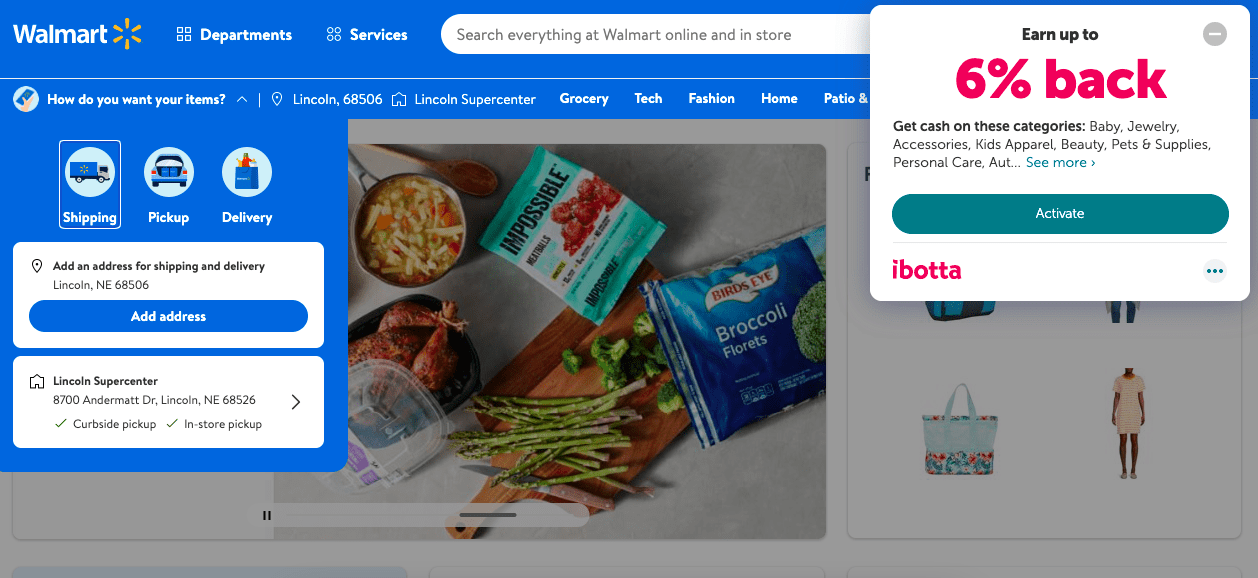Collapse the 'How do you want your items?' chevron
The image size is (1258, 578).
[x=242, y=99]
